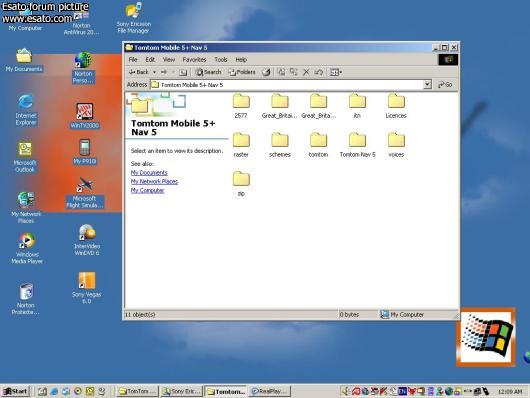Viewport: 530px width, 398px height.
Task: Switch to the RealPlay... taskbar button
Action: point(270,391)
